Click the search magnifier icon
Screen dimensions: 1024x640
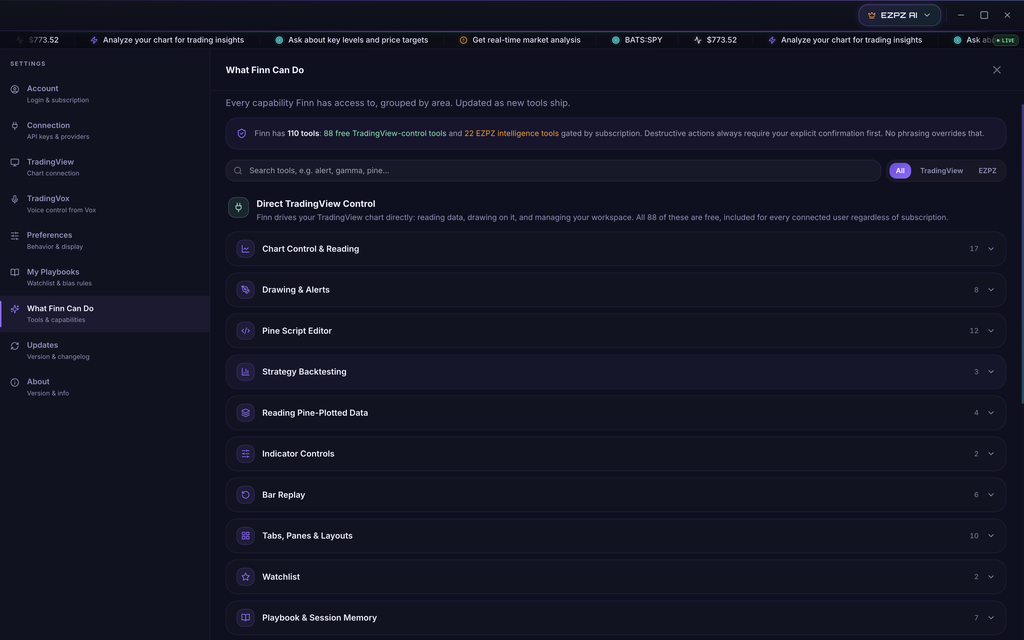(238, 170)
